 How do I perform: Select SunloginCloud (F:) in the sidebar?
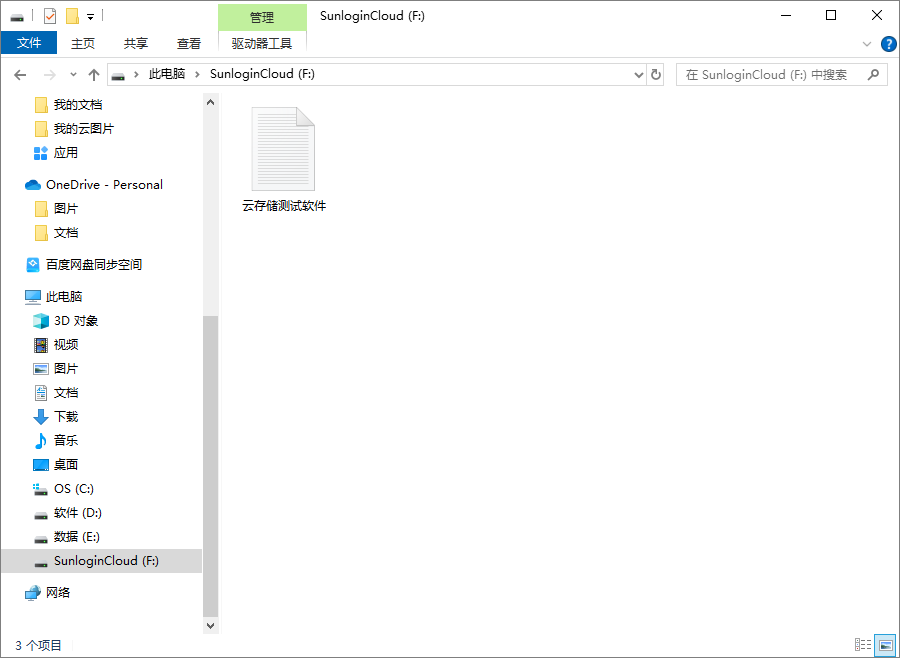click(101, 561)
